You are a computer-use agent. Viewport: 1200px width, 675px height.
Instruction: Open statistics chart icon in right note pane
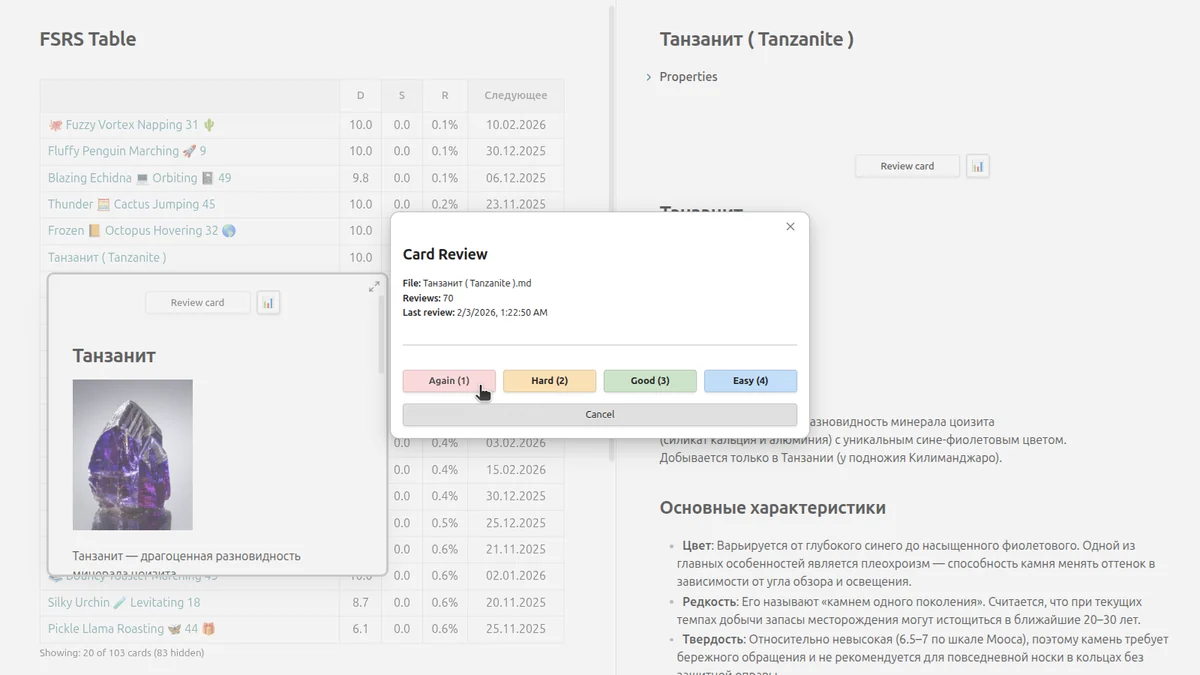tap(978, 166)
